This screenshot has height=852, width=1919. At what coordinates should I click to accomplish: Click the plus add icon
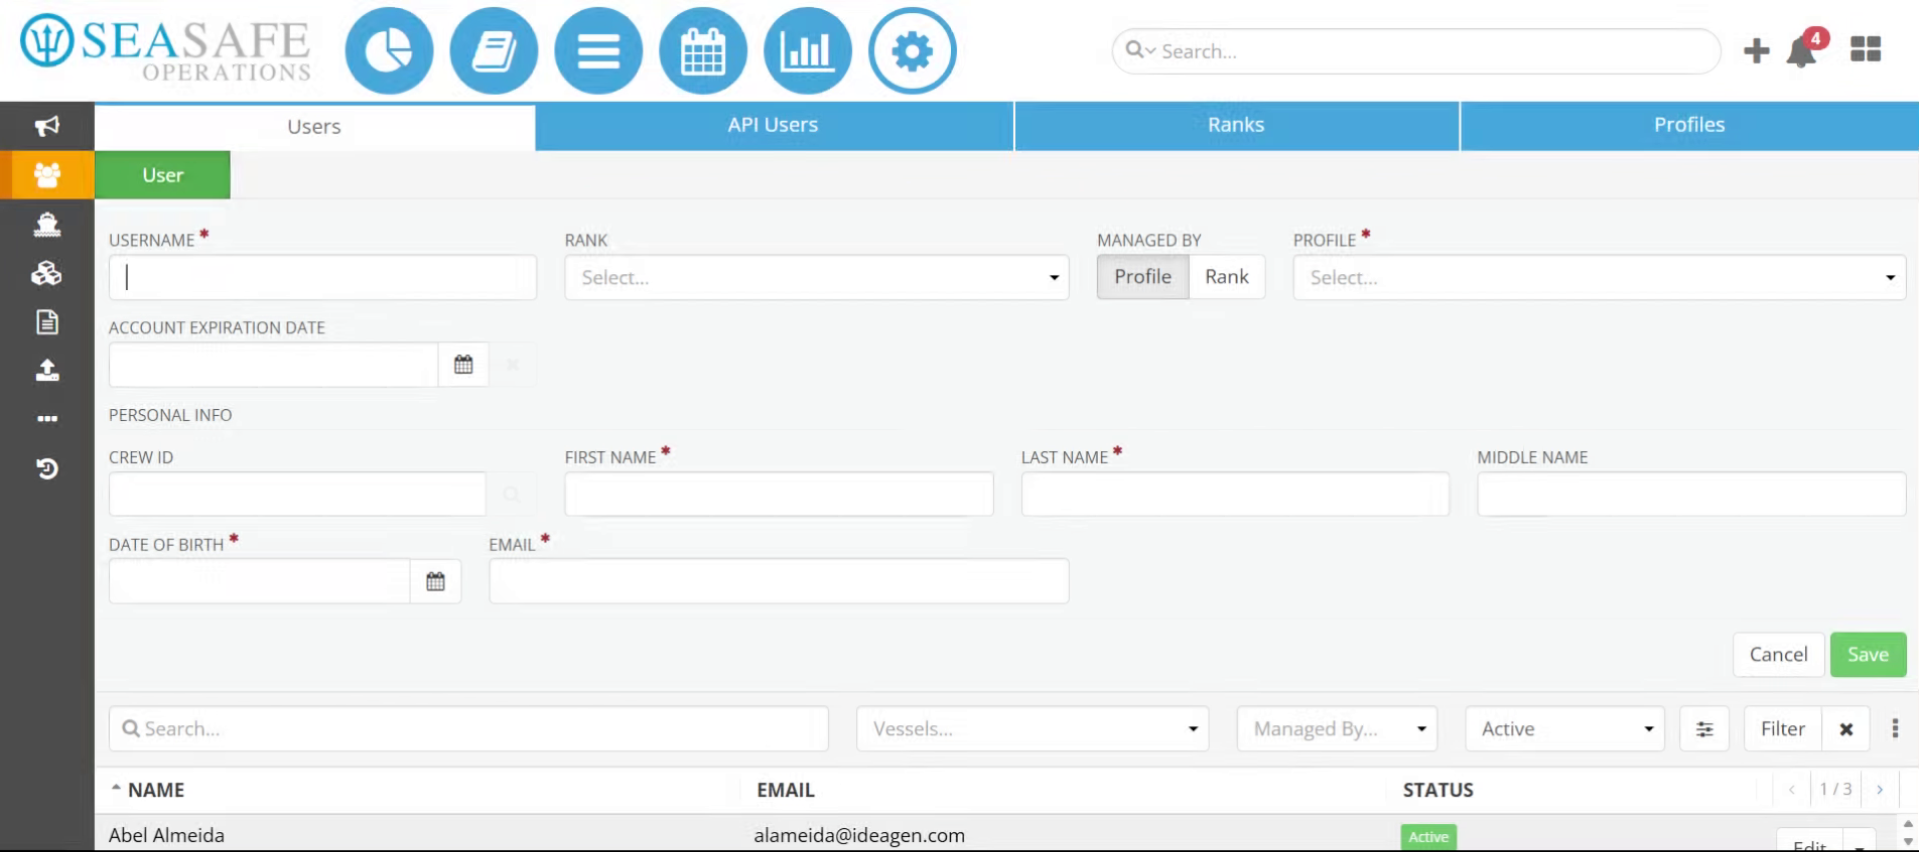tap(1756, 51)
